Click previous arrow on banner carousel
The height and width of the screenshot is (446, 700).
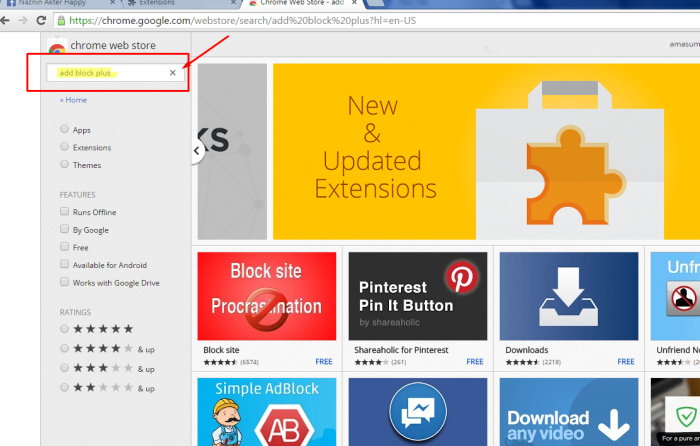point(197,151)
